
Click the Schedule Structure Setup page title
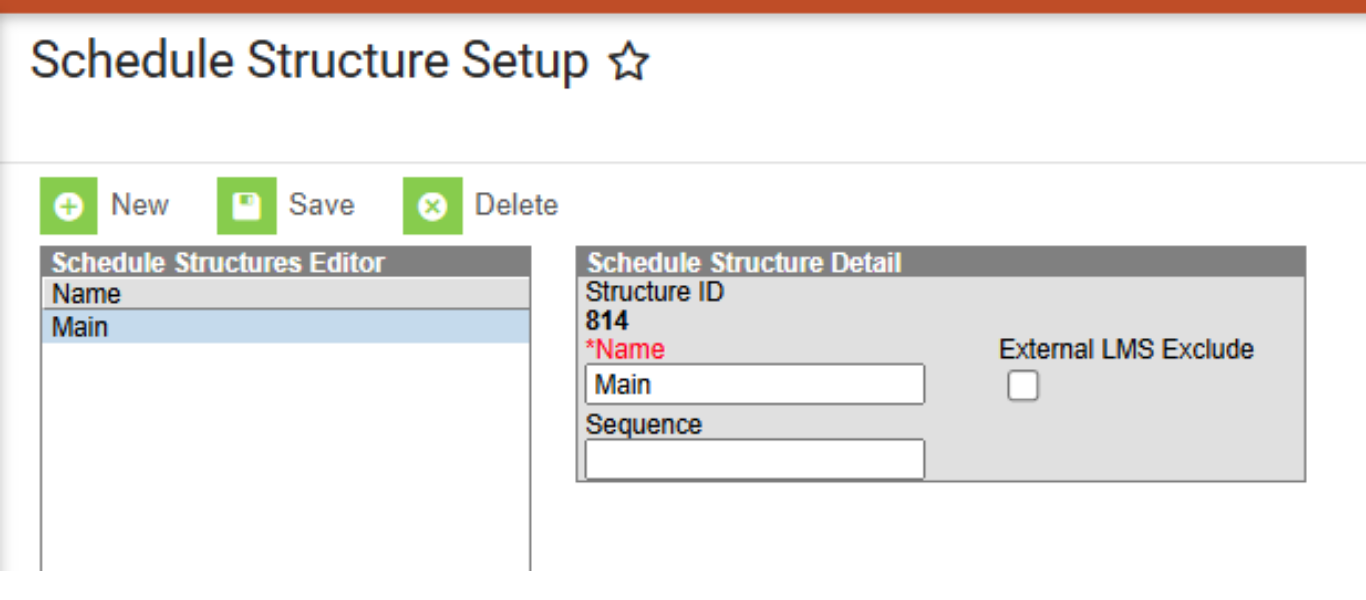coord(309,60)
